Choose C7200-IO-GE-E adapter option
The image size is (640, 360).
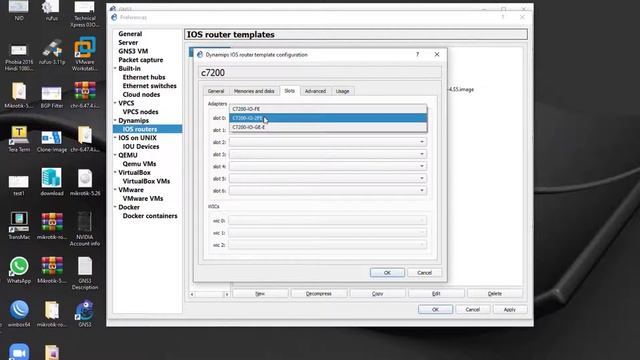point(328,127)
